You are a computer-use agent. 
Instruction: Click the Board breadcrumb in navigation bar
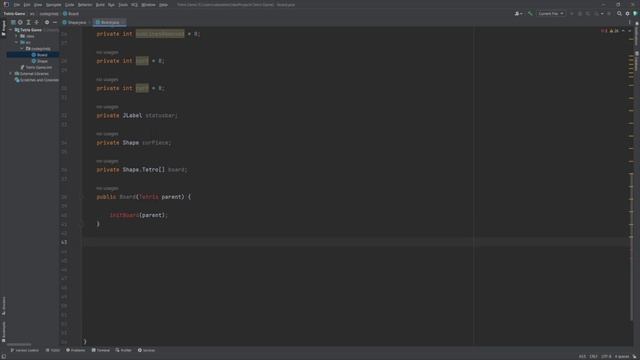coord(71,13)
